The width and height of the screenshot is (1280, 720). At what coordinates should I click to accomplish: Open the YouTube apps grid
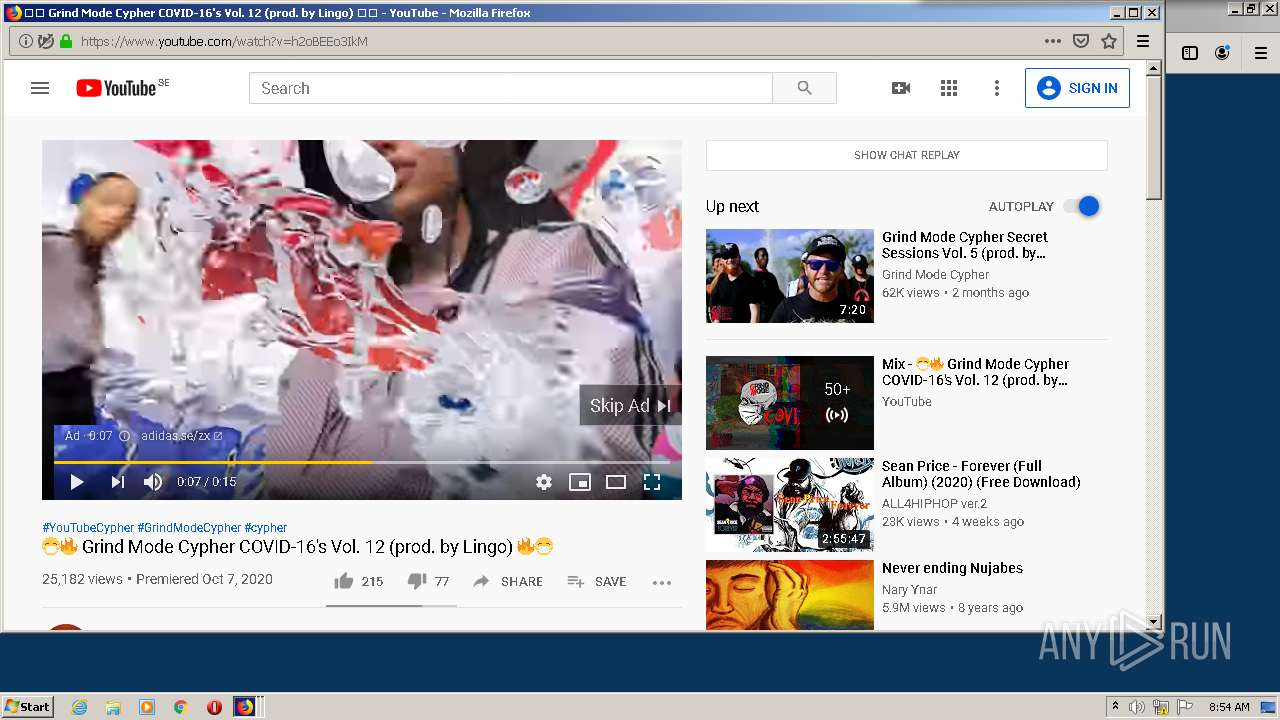949,88
